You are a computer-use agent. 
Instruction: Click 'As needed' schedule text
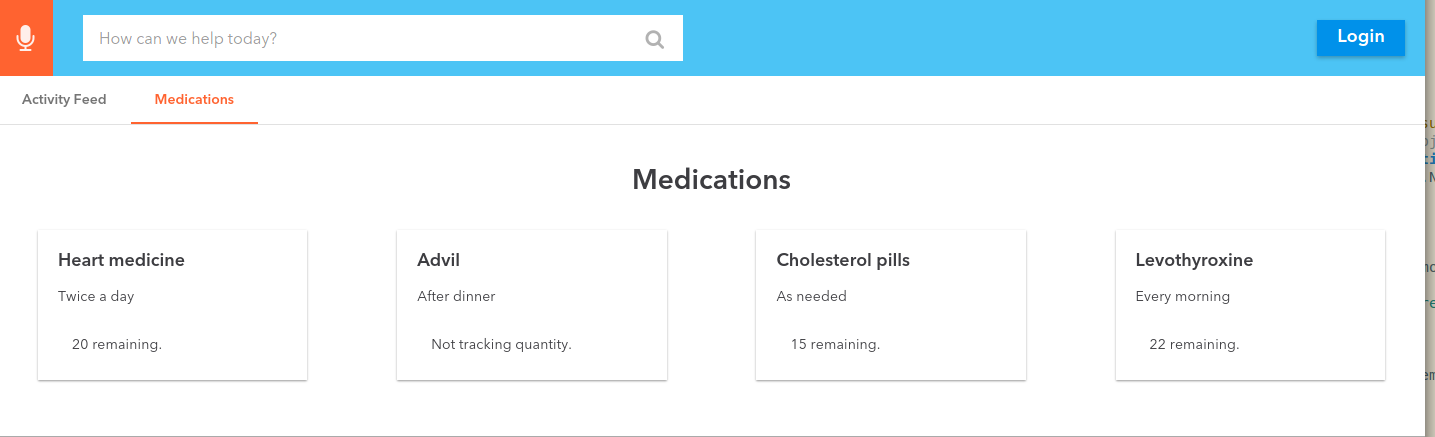(811, 296)
